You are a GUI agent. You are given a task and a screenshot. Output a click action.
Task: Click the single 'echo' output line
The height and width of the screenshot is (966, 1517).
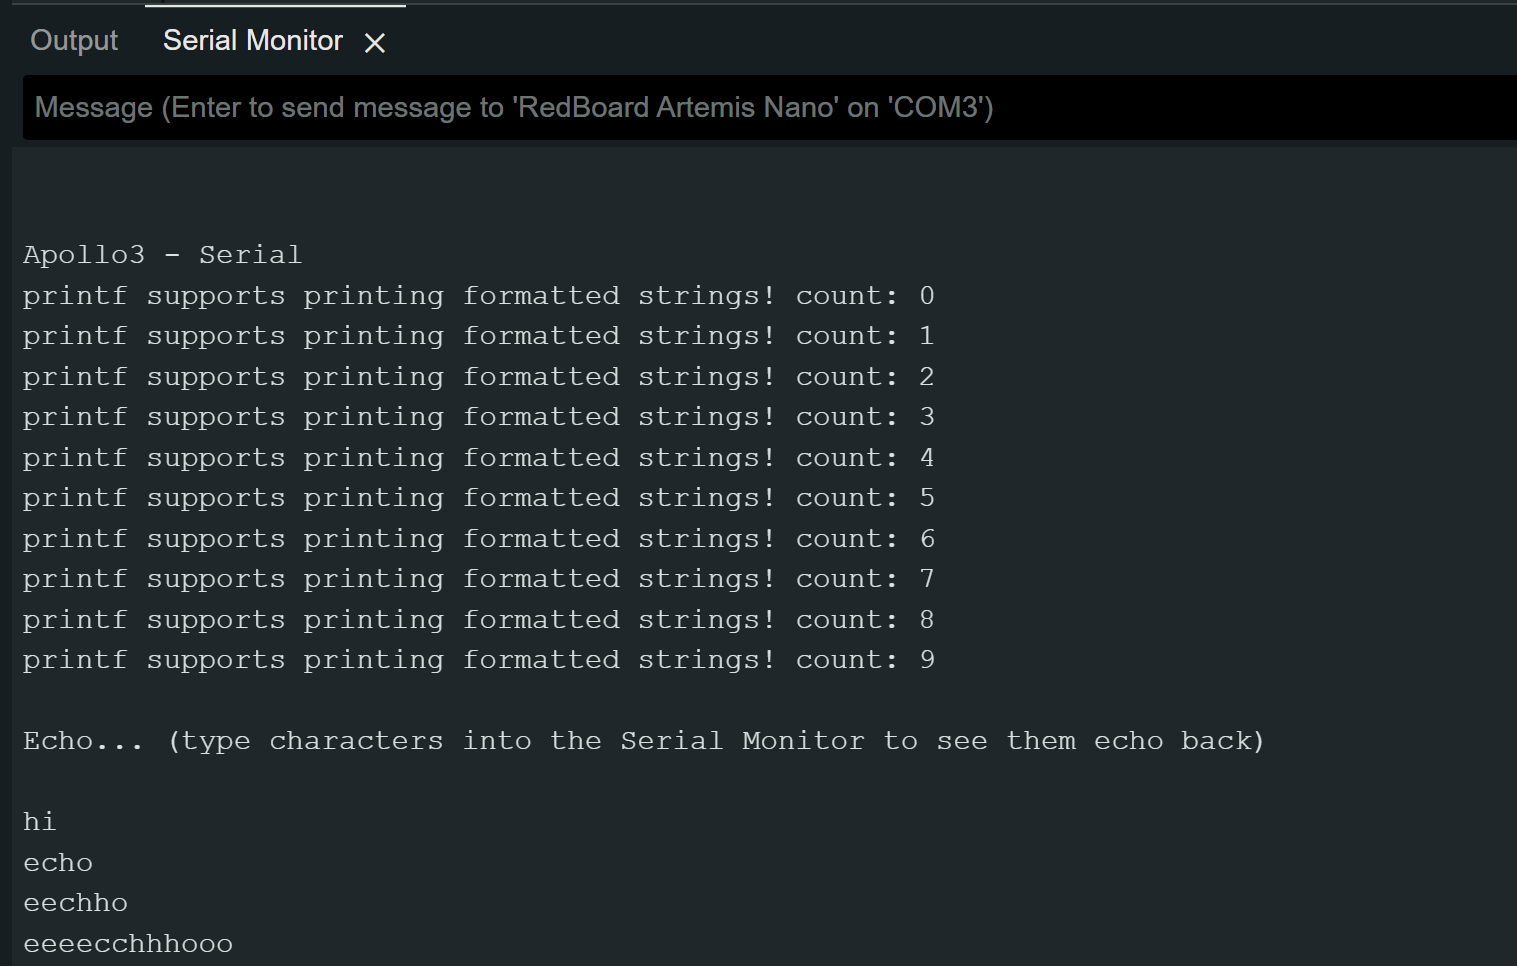tap(58, 863)
